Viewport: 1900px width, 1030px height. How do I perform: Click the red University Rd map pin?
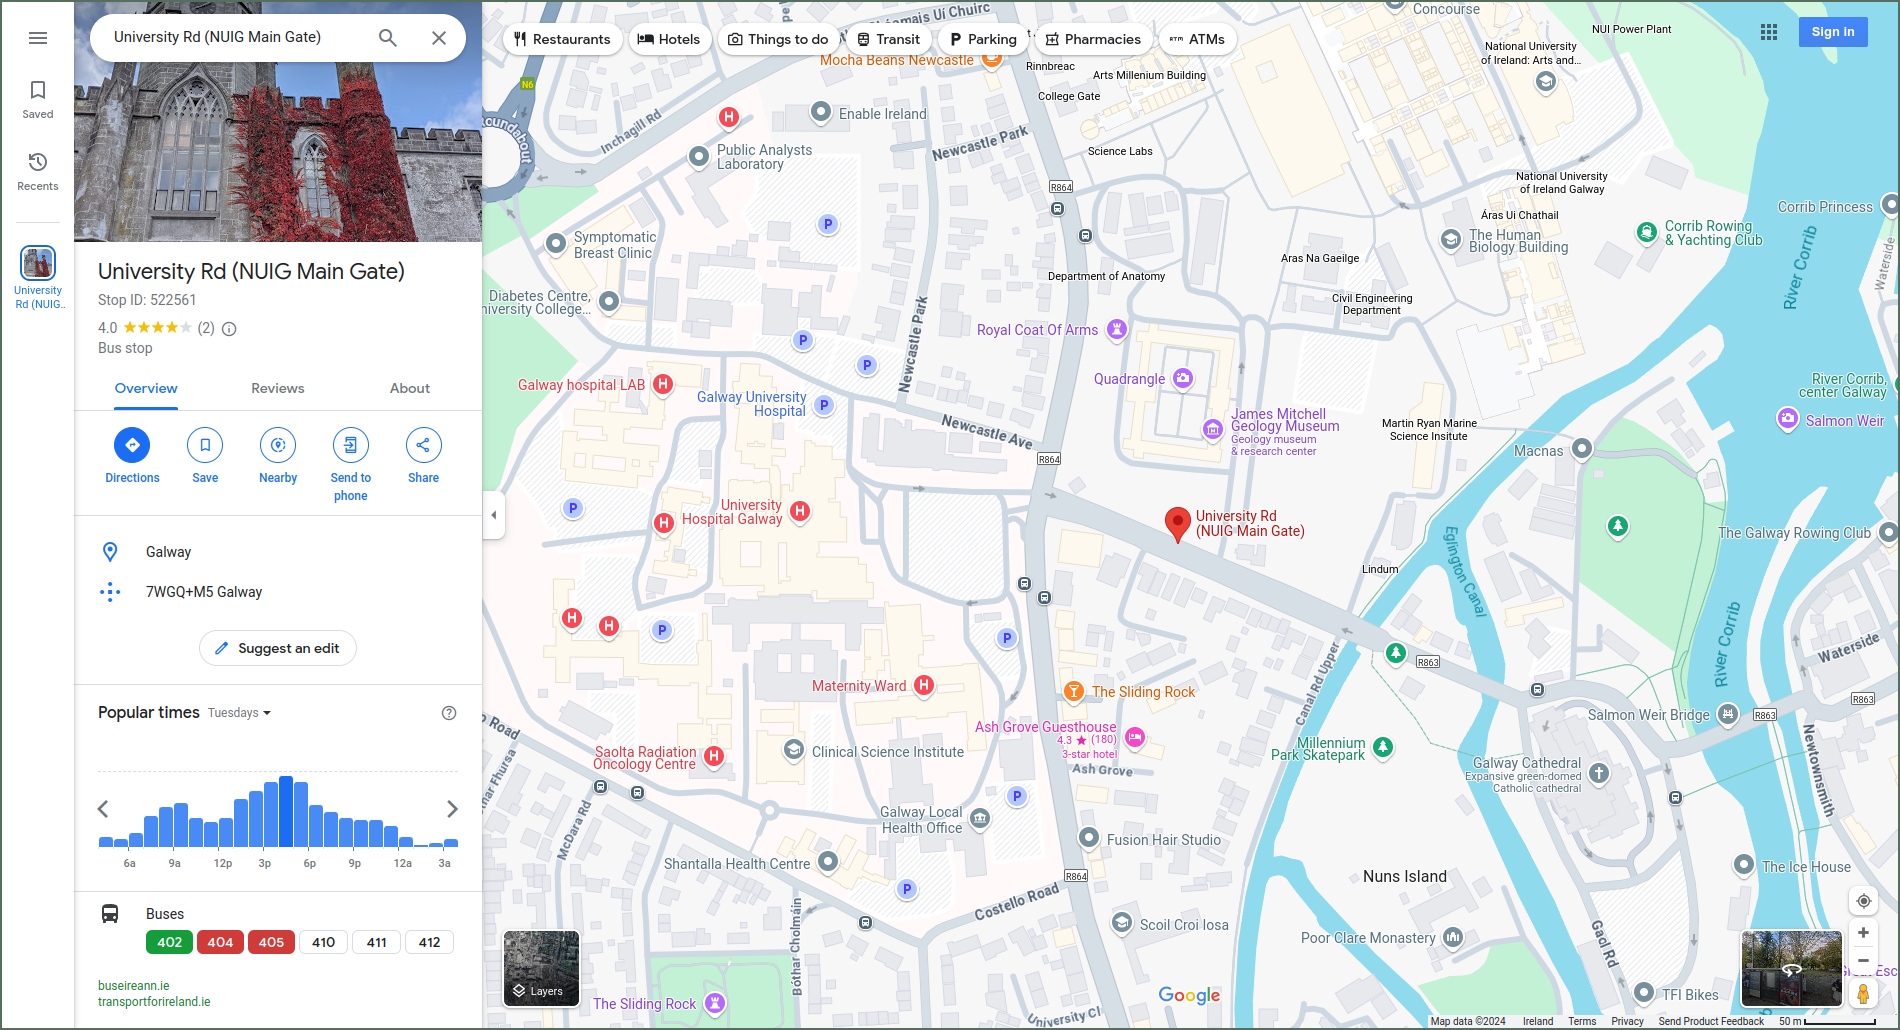click(x=1178, y=524)
